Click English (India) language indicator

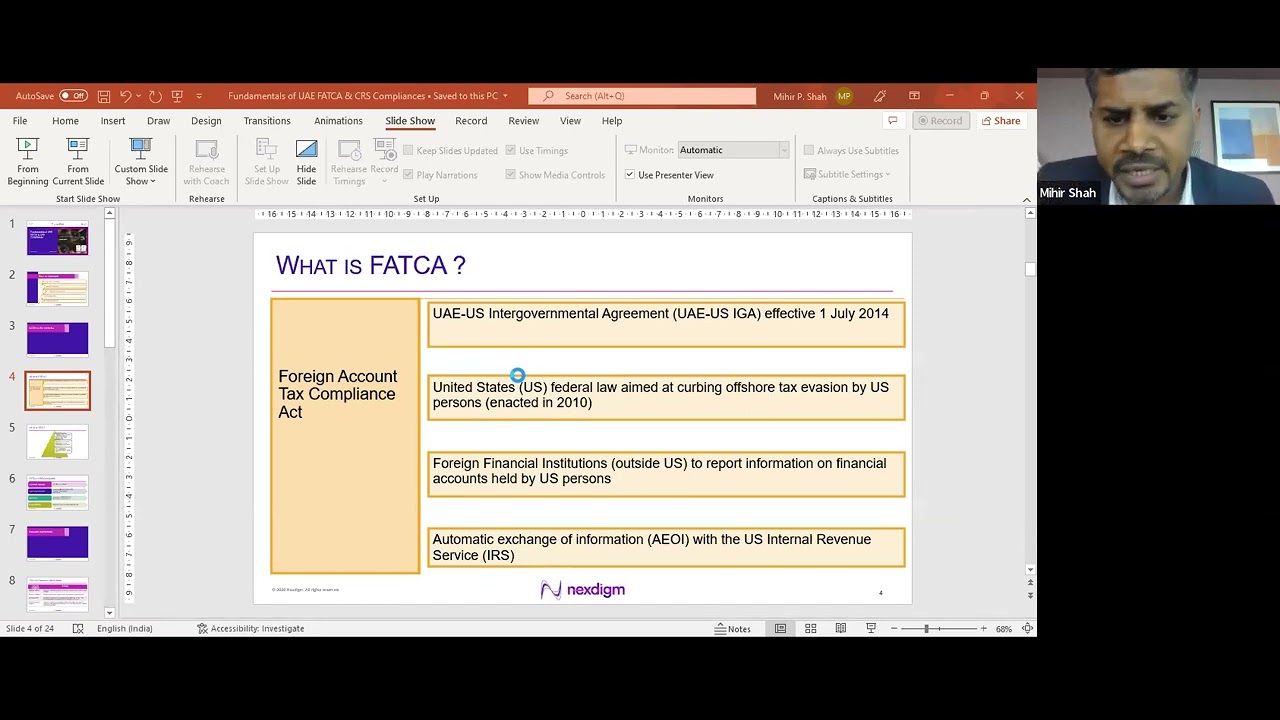point(124,628)
